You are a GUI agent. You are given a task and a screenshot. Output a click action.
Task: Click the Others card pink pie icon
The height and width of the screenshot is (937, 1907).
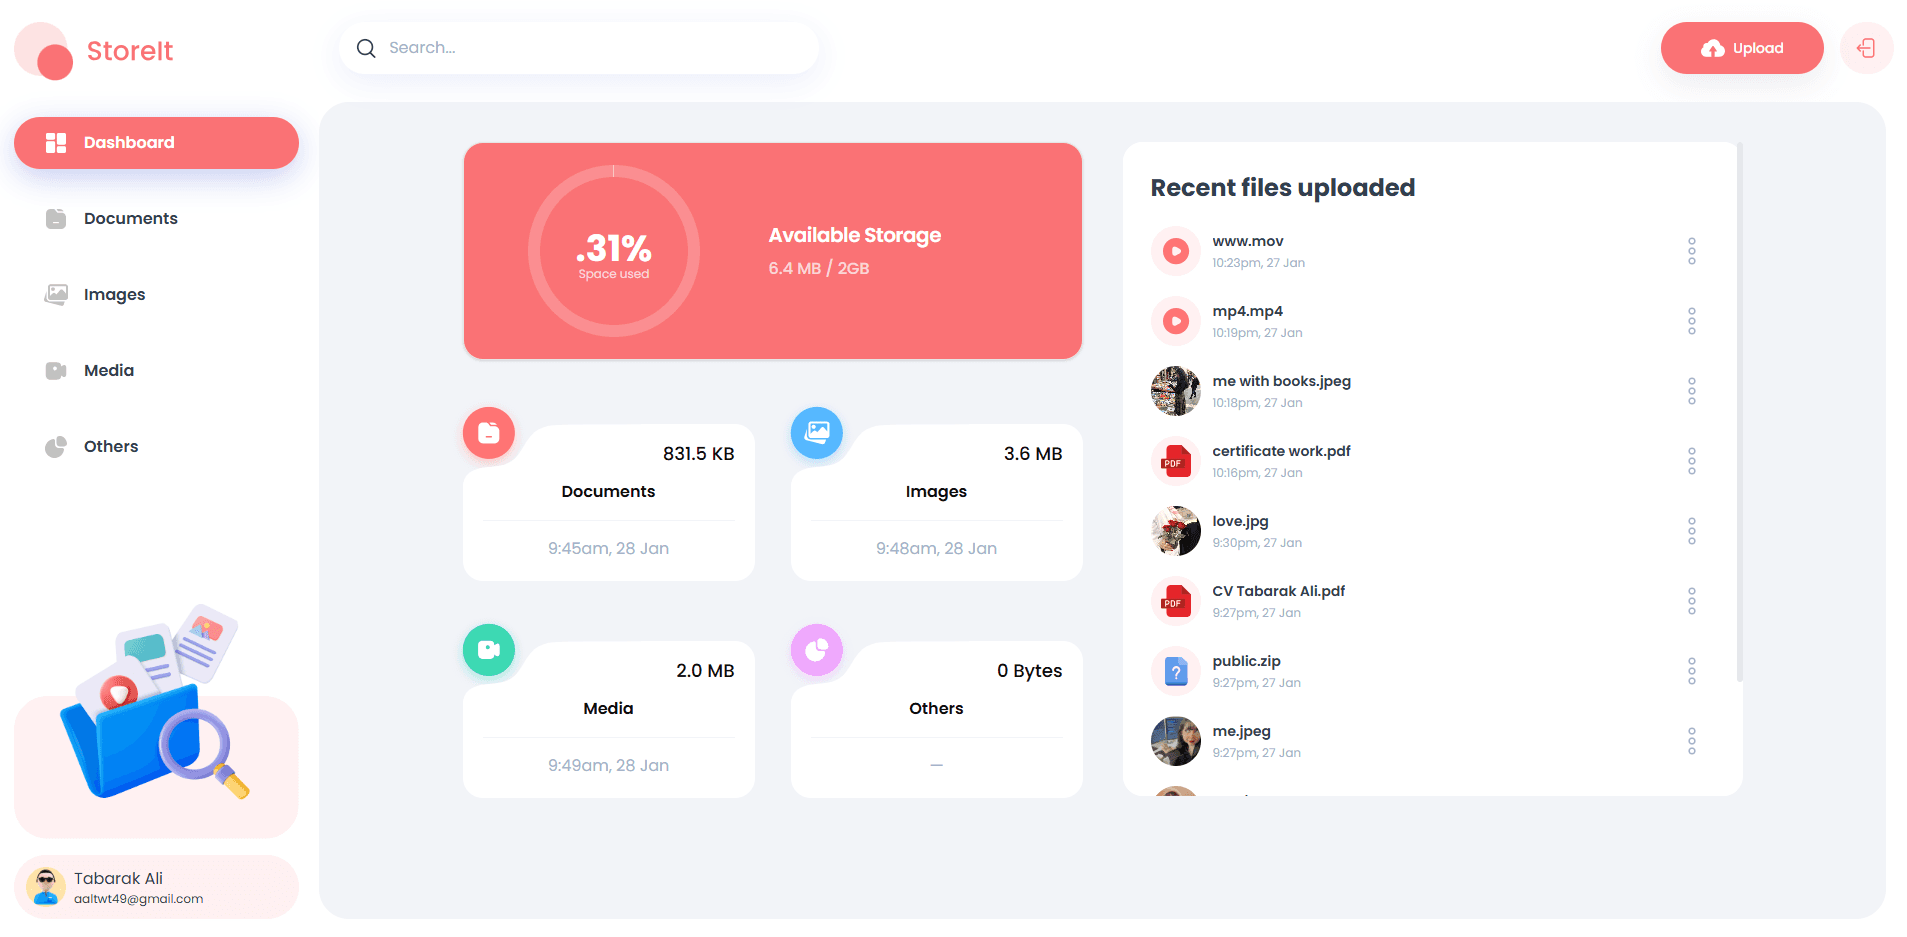(817, 650)
